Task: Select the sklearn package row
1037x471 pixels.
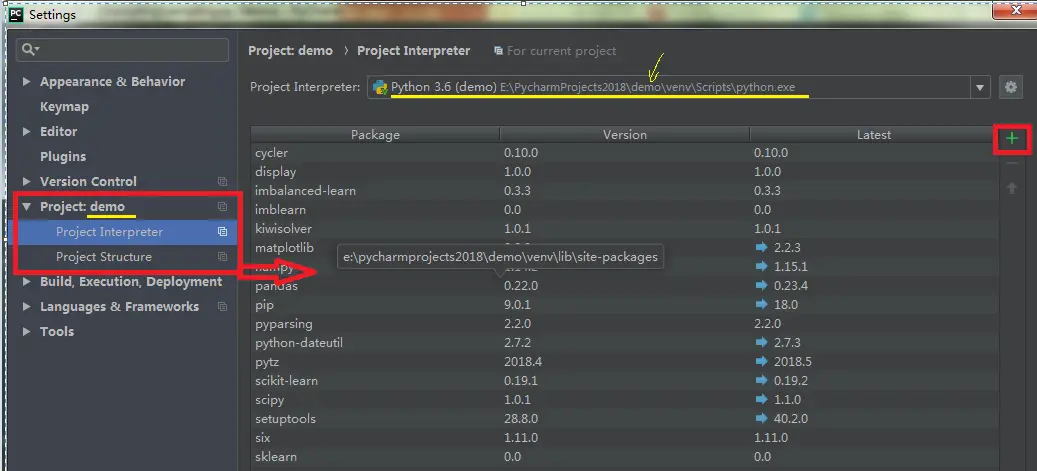Action: pos(624,457)
